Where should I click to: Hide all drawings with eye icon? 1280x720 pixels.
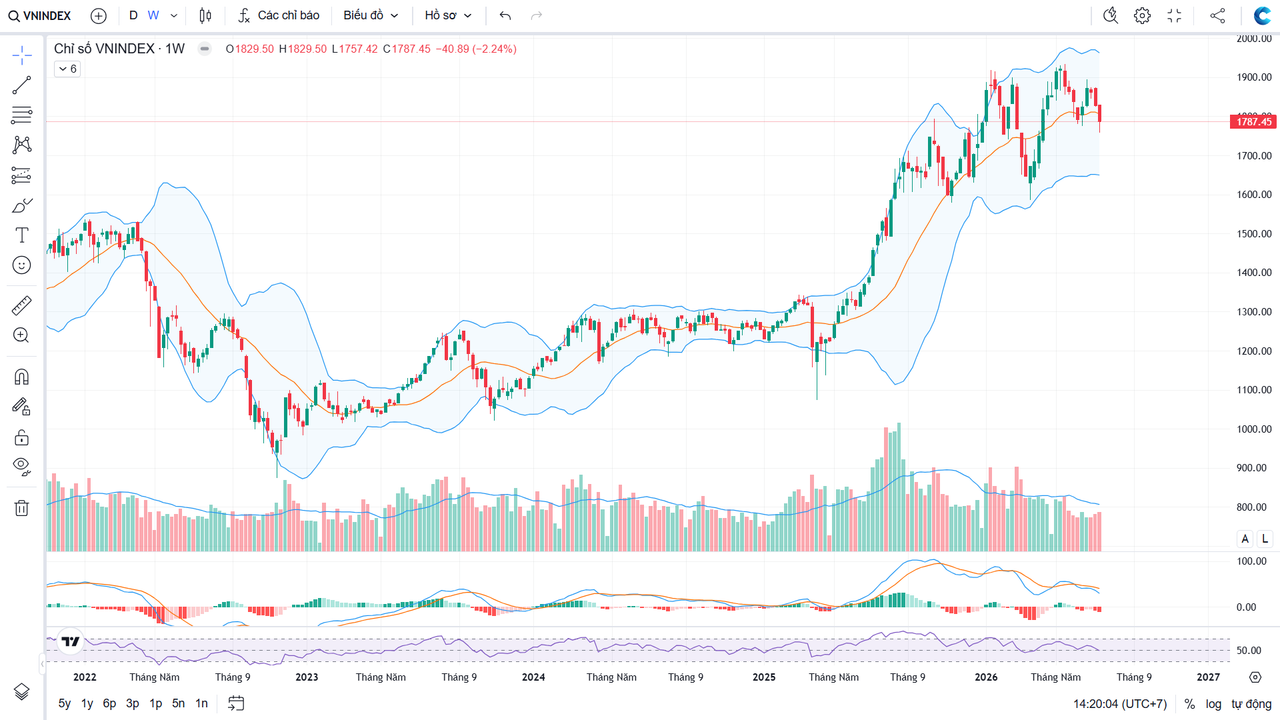(21, 466)
